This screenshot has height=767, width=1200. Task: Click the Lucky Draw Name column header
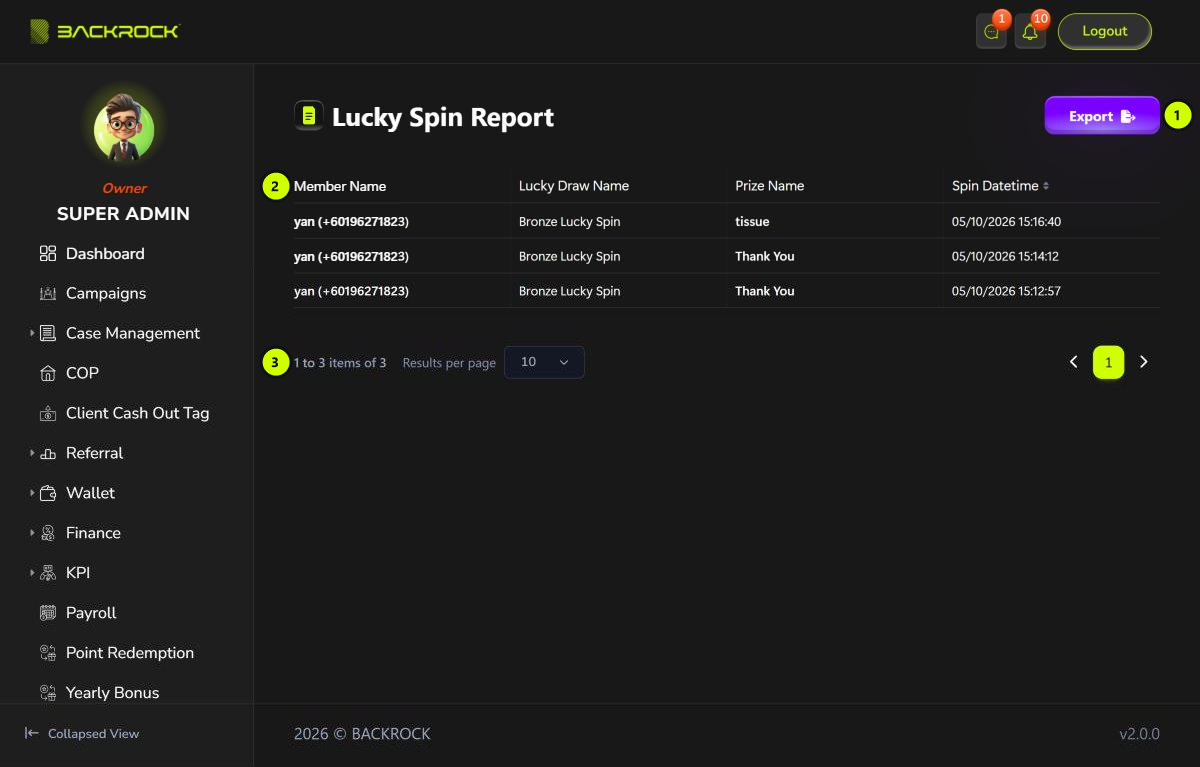click(x=574, y=186)
